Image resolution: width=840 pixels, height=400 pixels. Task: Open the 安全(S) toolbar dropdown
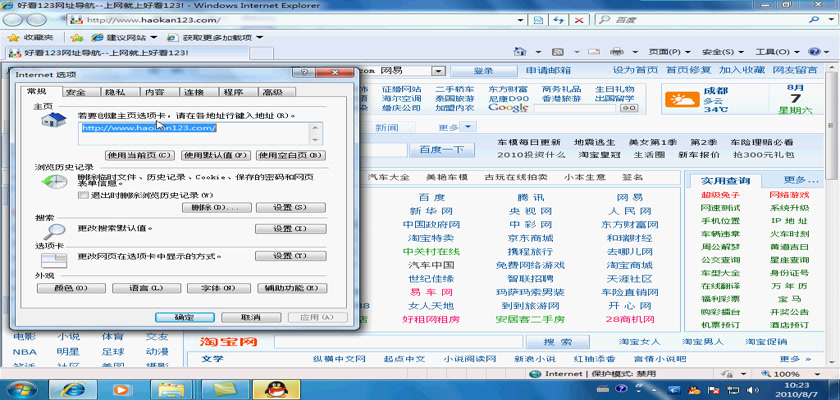point(720,53)
